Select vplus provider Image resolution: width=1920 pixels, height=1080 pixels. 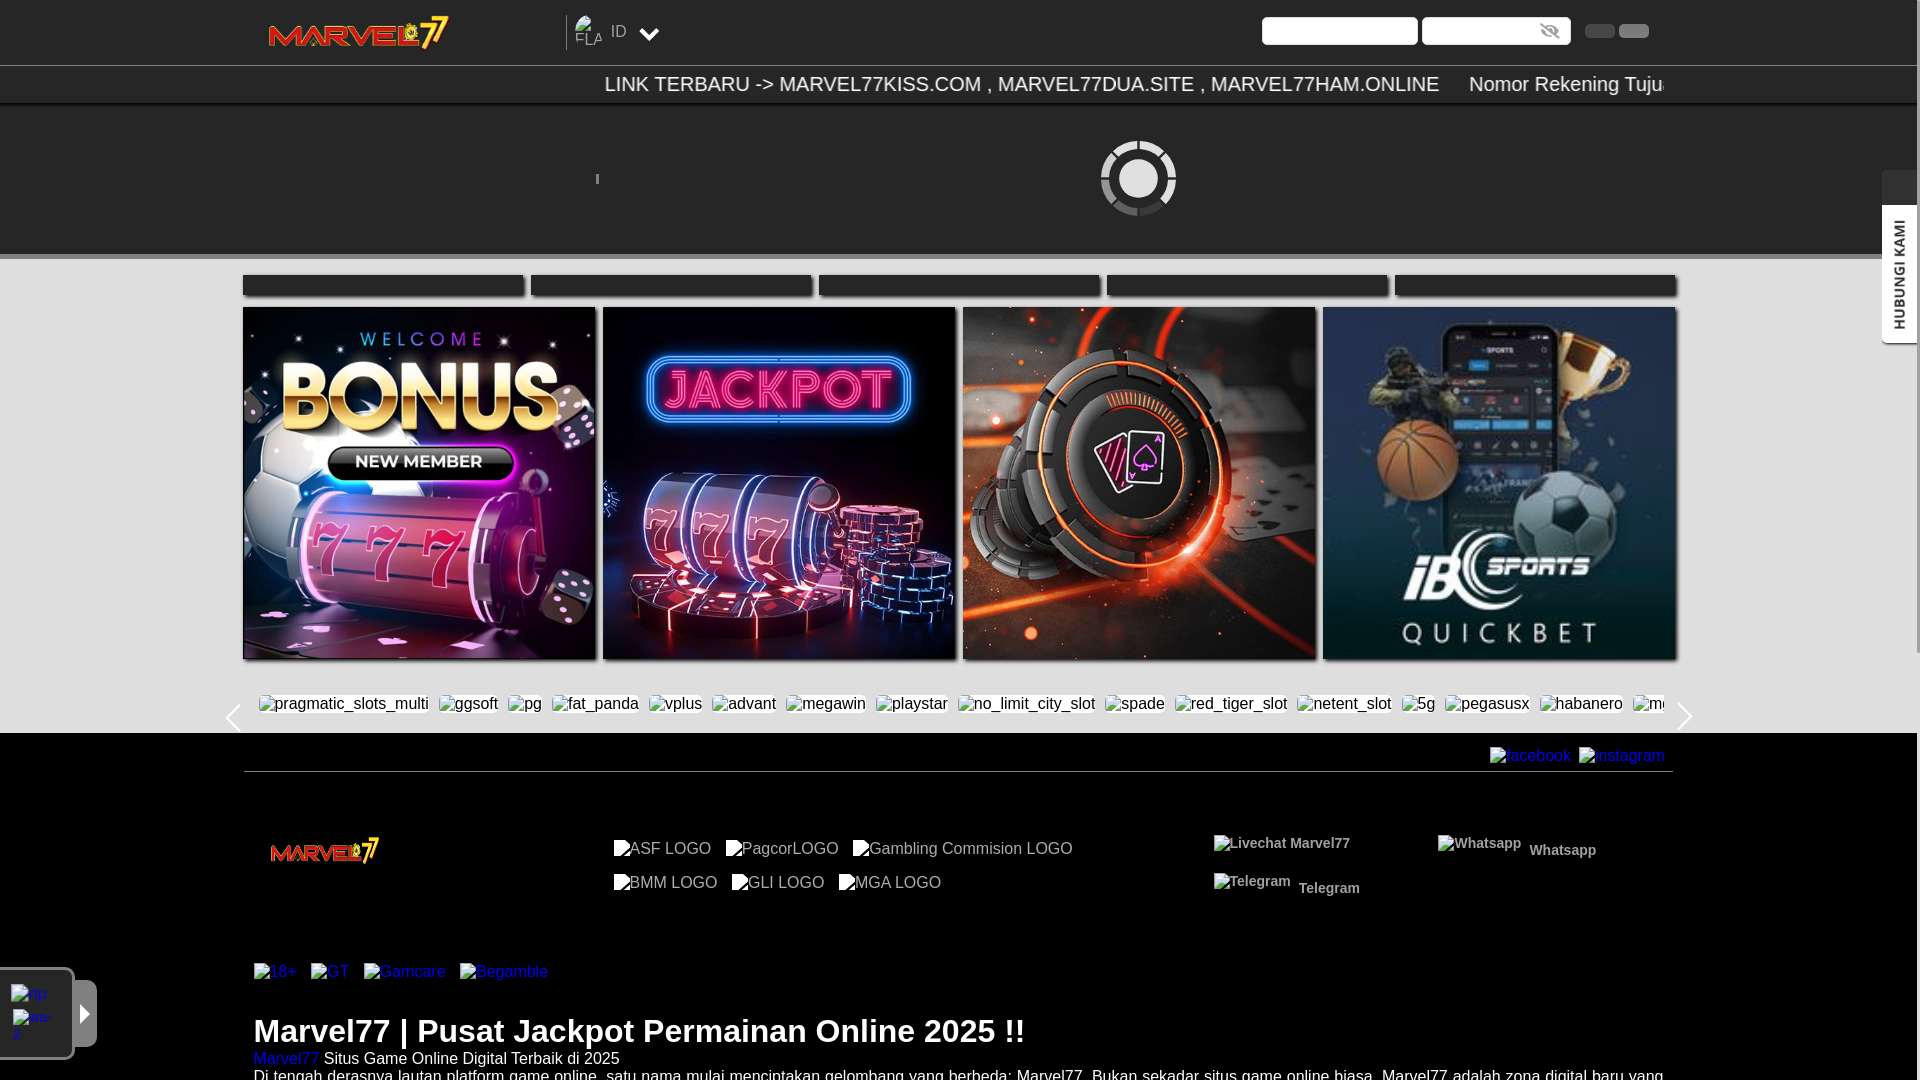[675, 704]
